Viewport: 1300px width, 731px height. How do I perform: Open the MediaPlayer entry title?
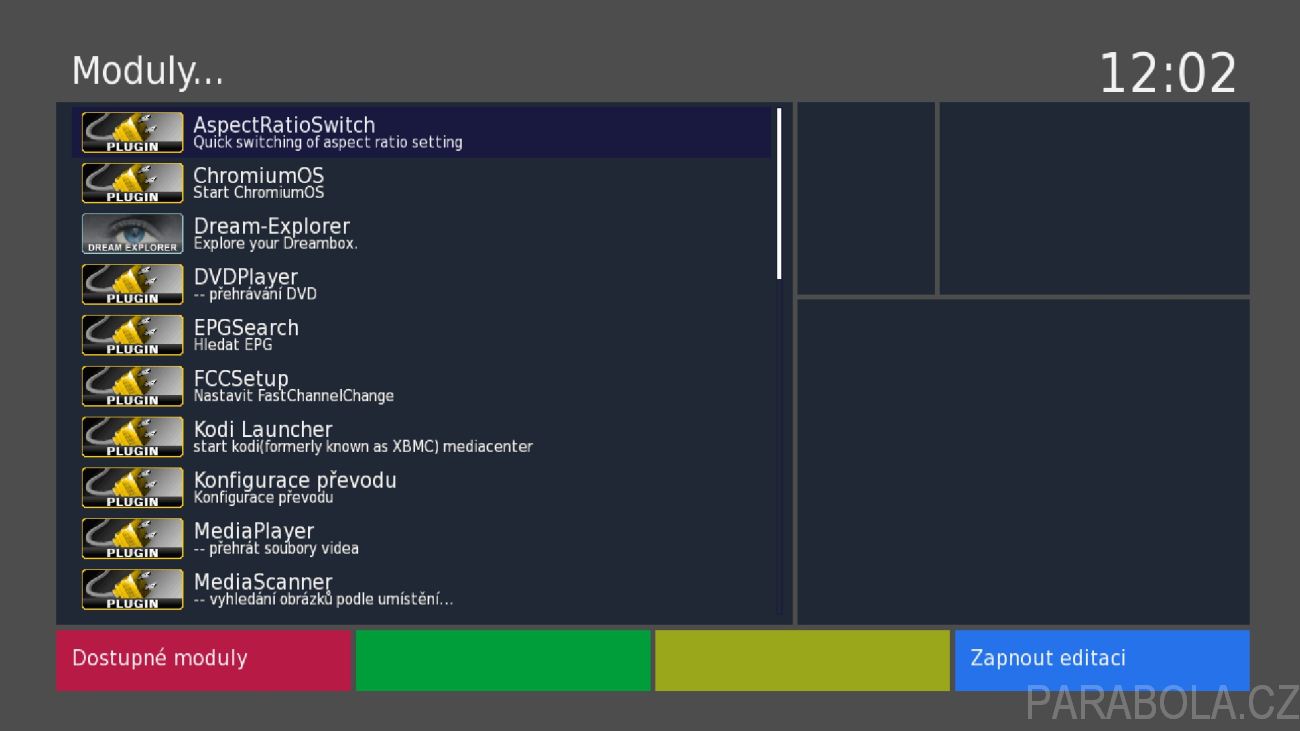click(x=254, y=531)
